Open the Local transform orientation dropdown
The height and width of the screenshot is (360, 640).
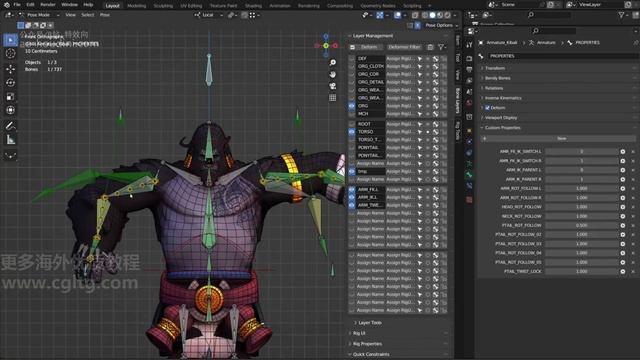(209, 15)
